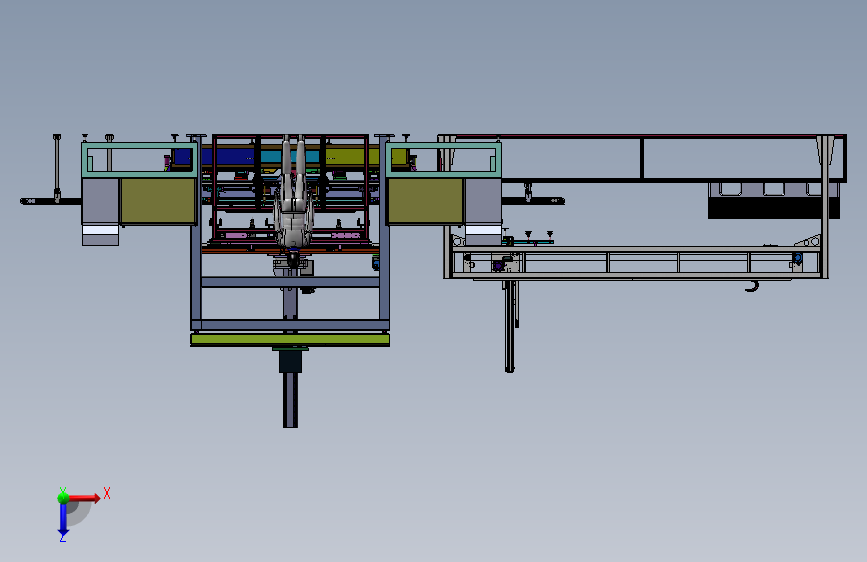Select the black pedestal block below the green plate
This screenshot has height=562, width=867.
click(x=290, y=362)
